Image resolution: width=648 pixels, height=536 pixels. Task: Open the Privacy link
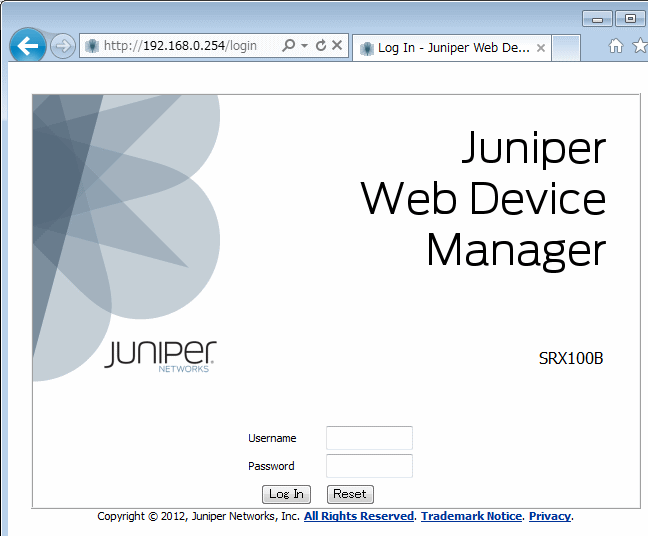click(550, 516)
